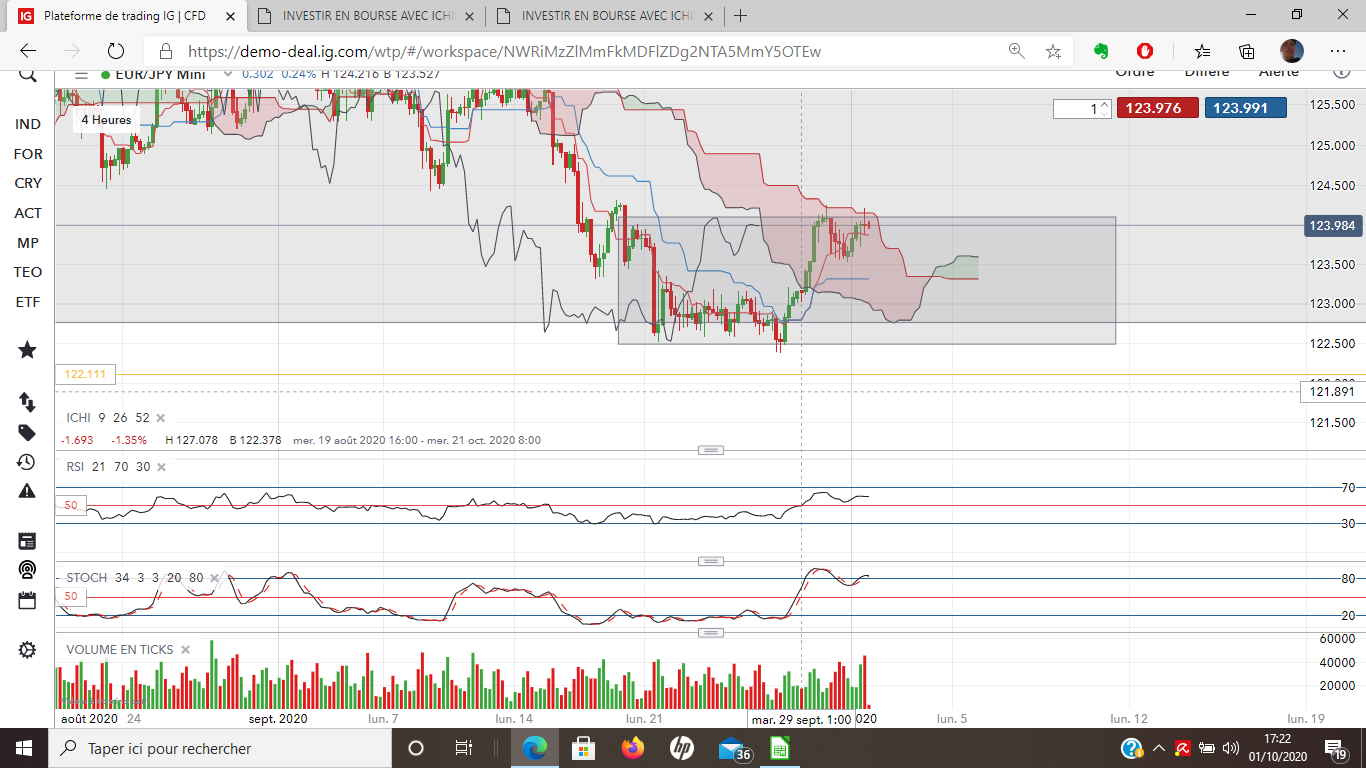
Task: Grab the divider handle above the RSI panel
Action: tap(711, 451)
